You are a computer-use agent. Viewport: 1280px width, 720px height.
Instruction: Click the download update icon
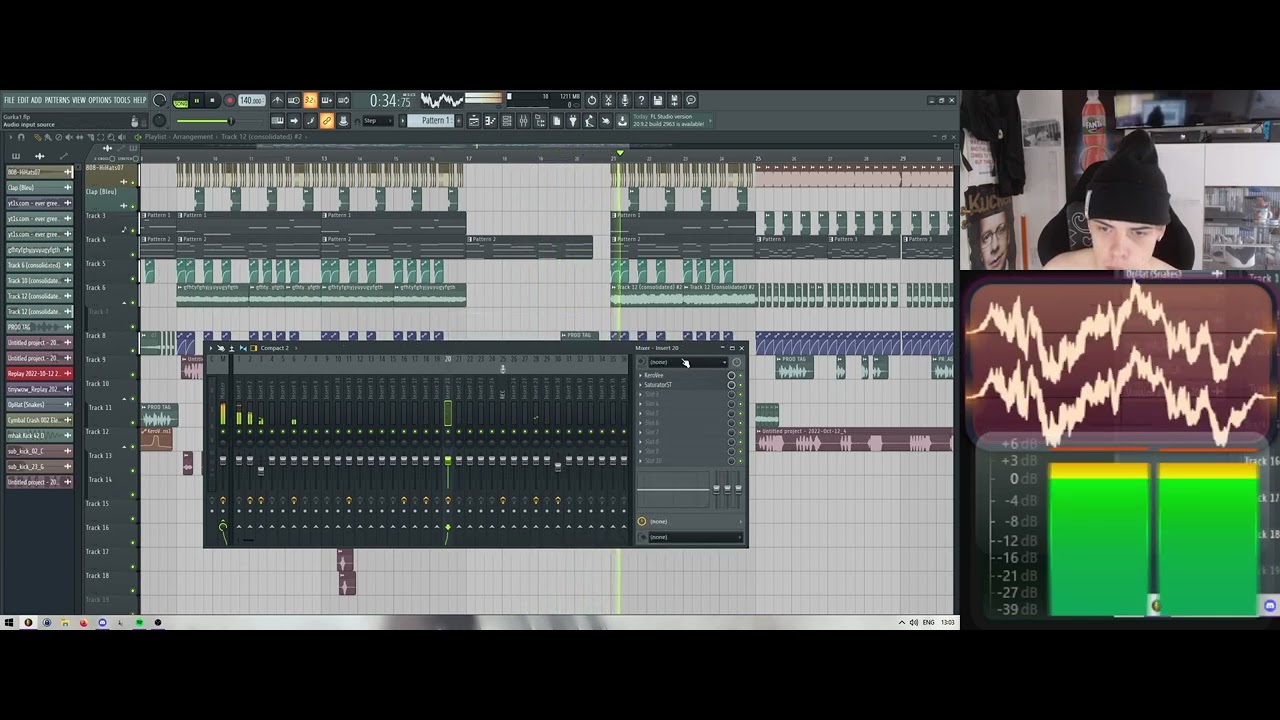(622, 122)
